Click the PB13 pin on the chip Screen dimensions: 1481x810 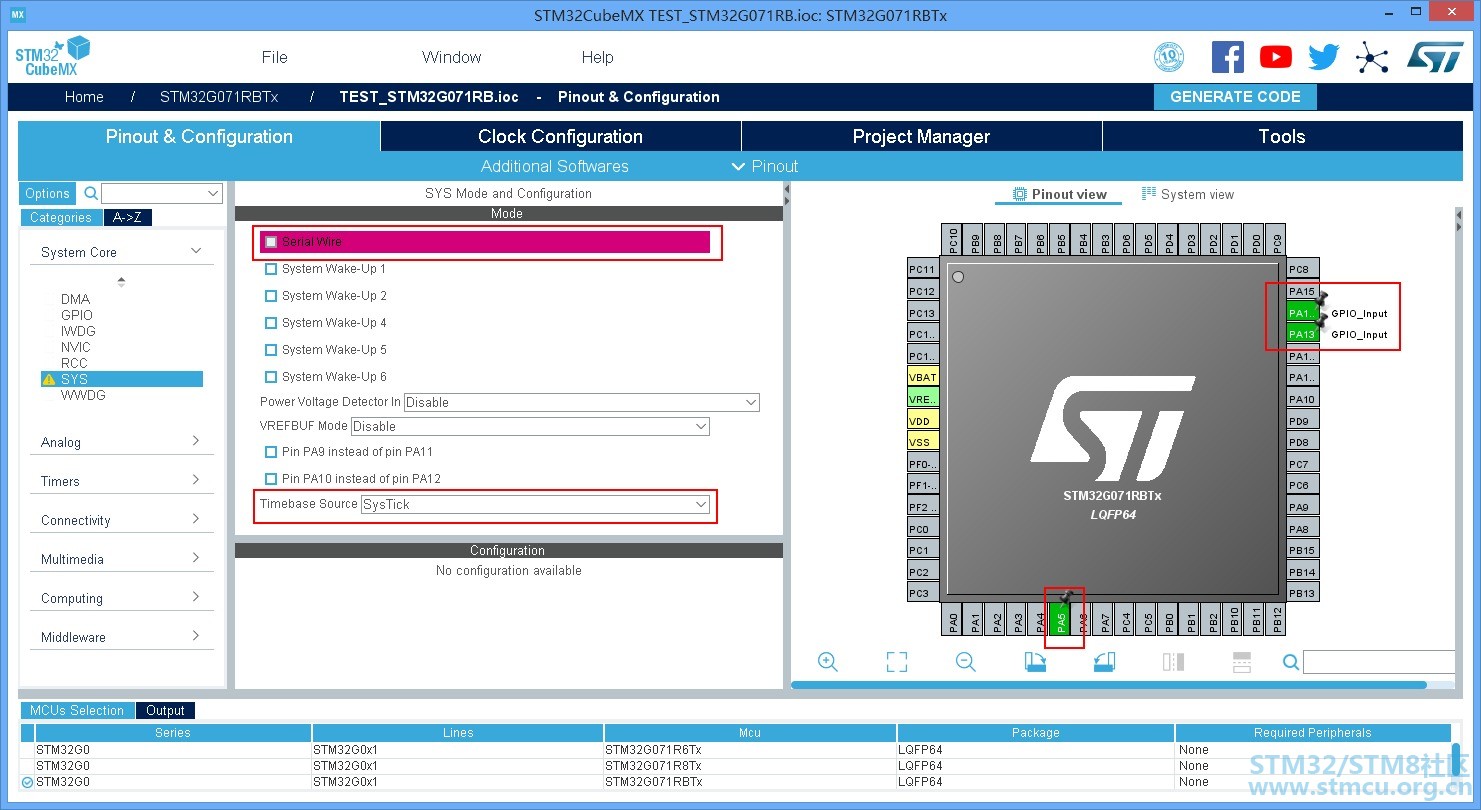1302,593
